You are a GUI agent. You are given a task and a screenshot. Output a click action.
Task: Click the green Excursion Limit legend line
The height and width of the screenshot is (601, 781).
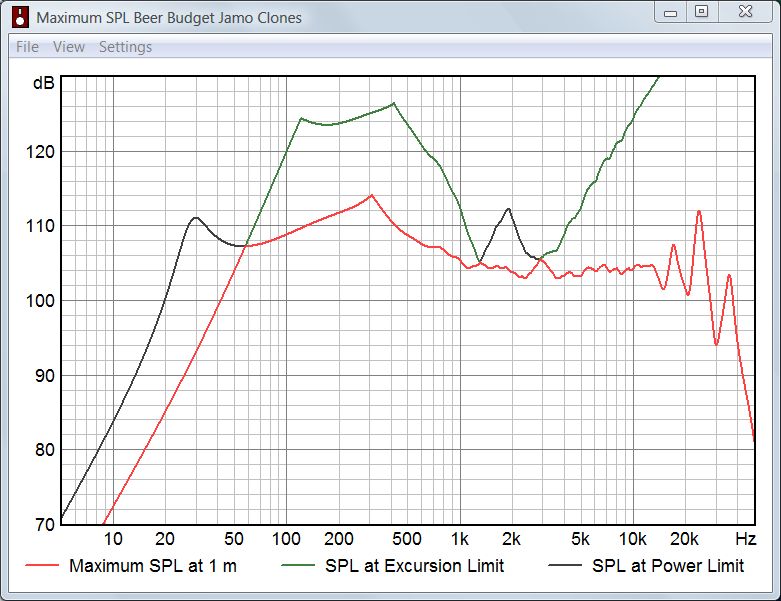(298, 566)
